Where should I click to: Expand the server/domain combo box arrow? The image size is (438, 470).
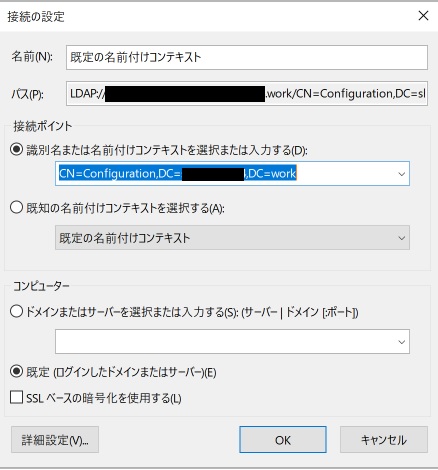402,342
